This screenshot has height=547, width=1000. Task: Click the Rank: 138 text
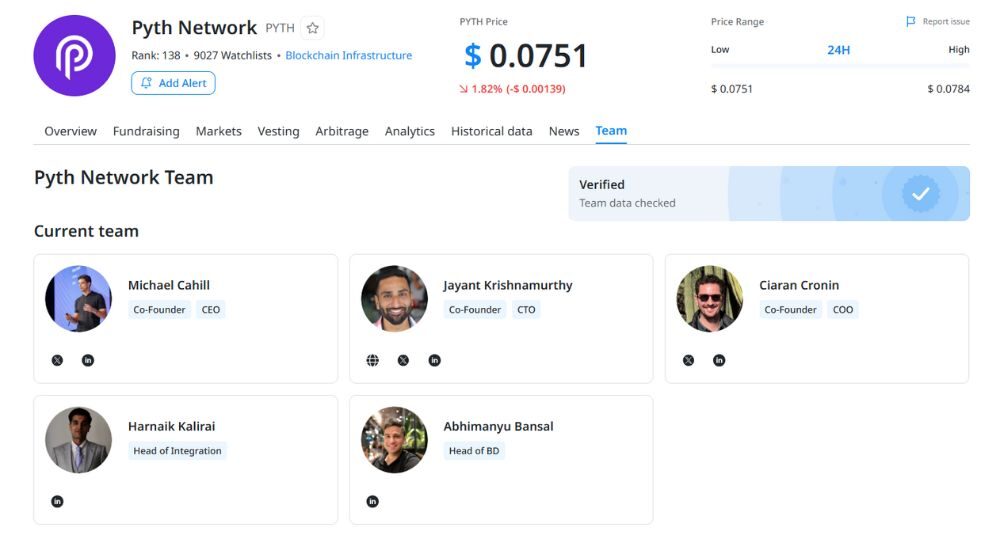tap(156, 55)
